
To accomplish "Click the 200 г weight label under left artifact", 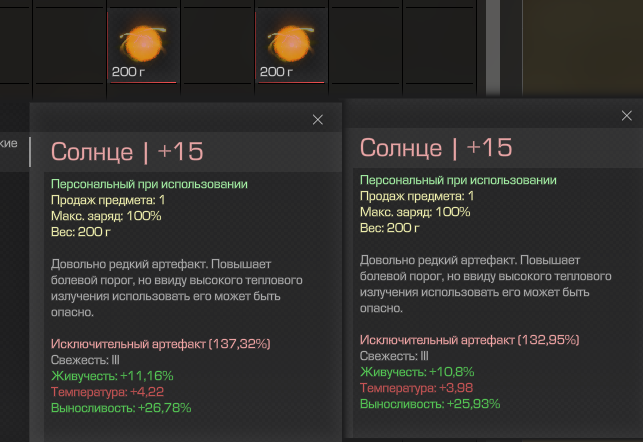I will (x=127, y=72).
